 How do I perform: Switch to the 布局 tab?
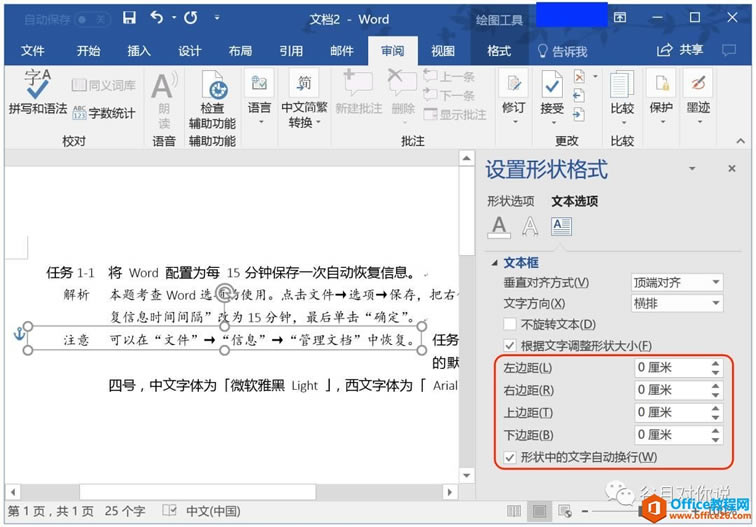[240, 51]
